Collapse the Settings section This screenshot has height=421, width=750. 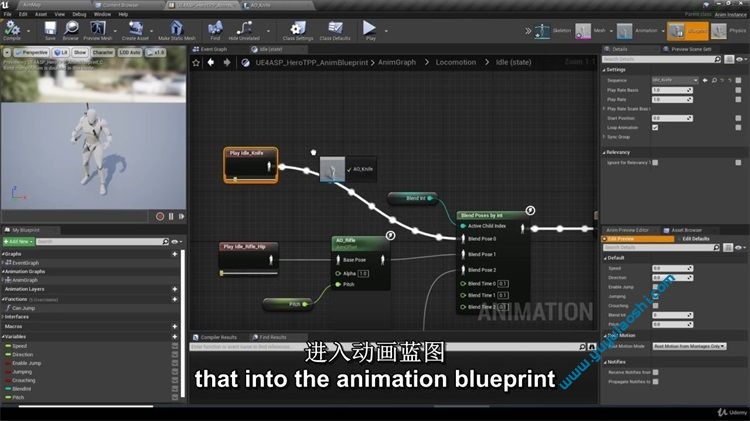click(x=604, y=70)
